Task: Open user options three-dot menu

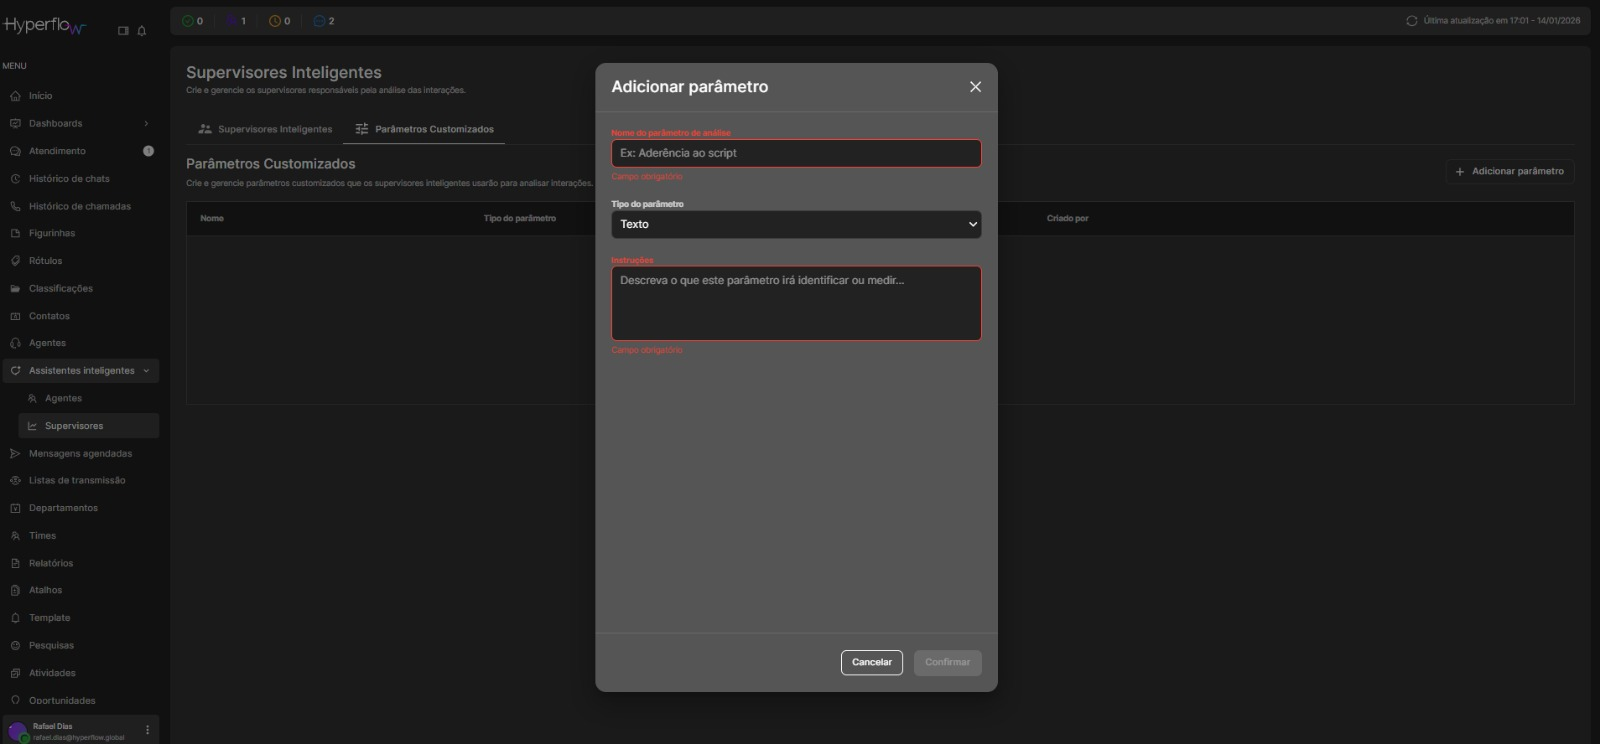Action: coord(148,730)
